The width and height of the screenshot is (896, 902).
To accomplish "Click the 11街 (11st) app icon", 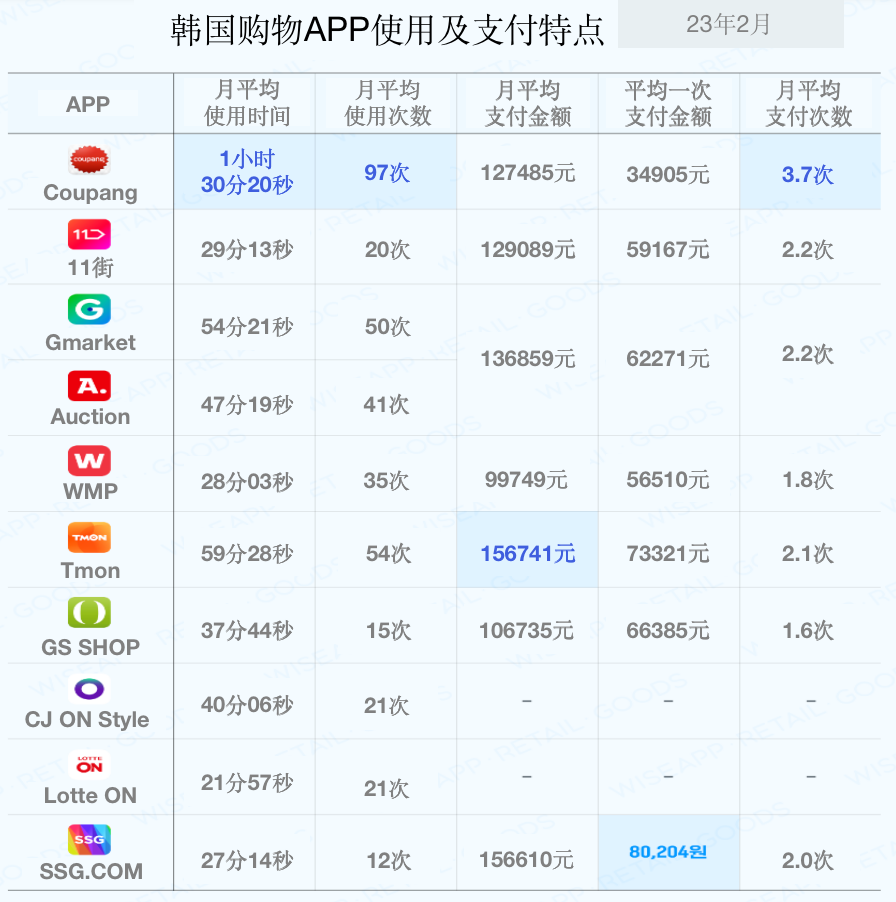I will [89, 231].
